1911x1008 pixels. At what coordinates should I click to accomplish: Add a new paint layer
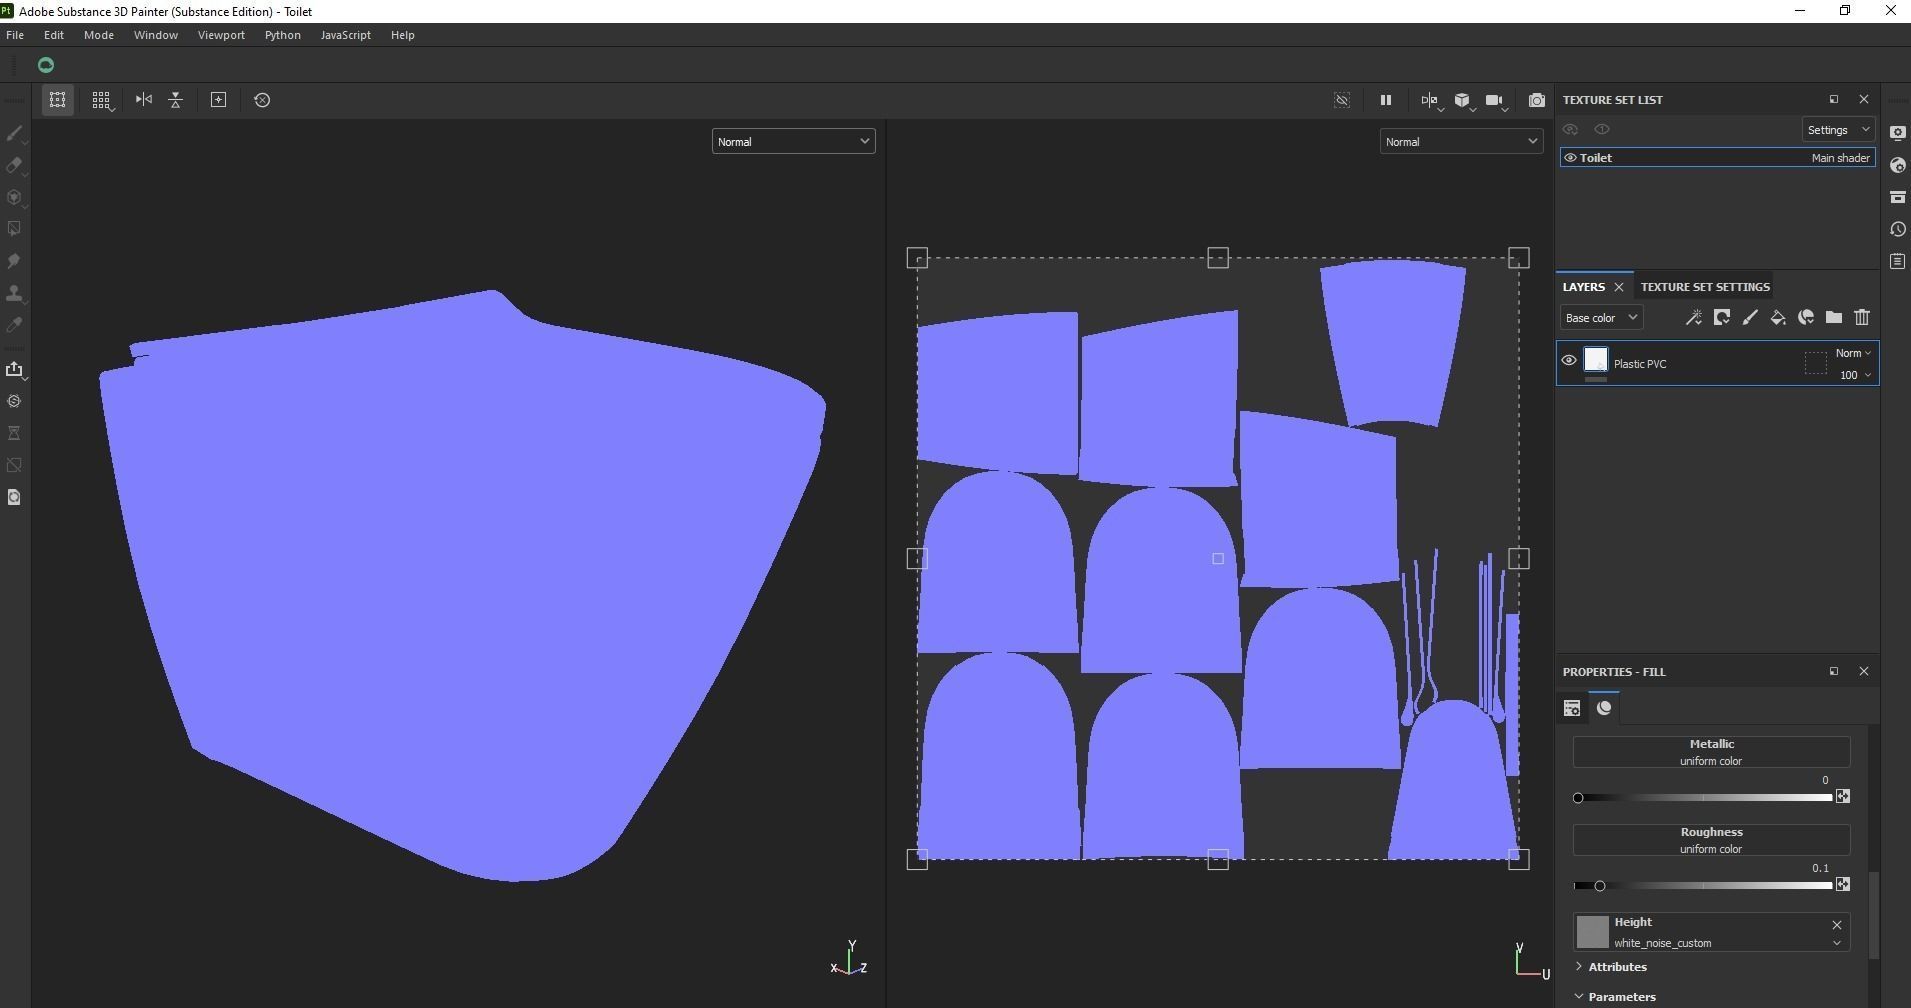coord(1749,317)
